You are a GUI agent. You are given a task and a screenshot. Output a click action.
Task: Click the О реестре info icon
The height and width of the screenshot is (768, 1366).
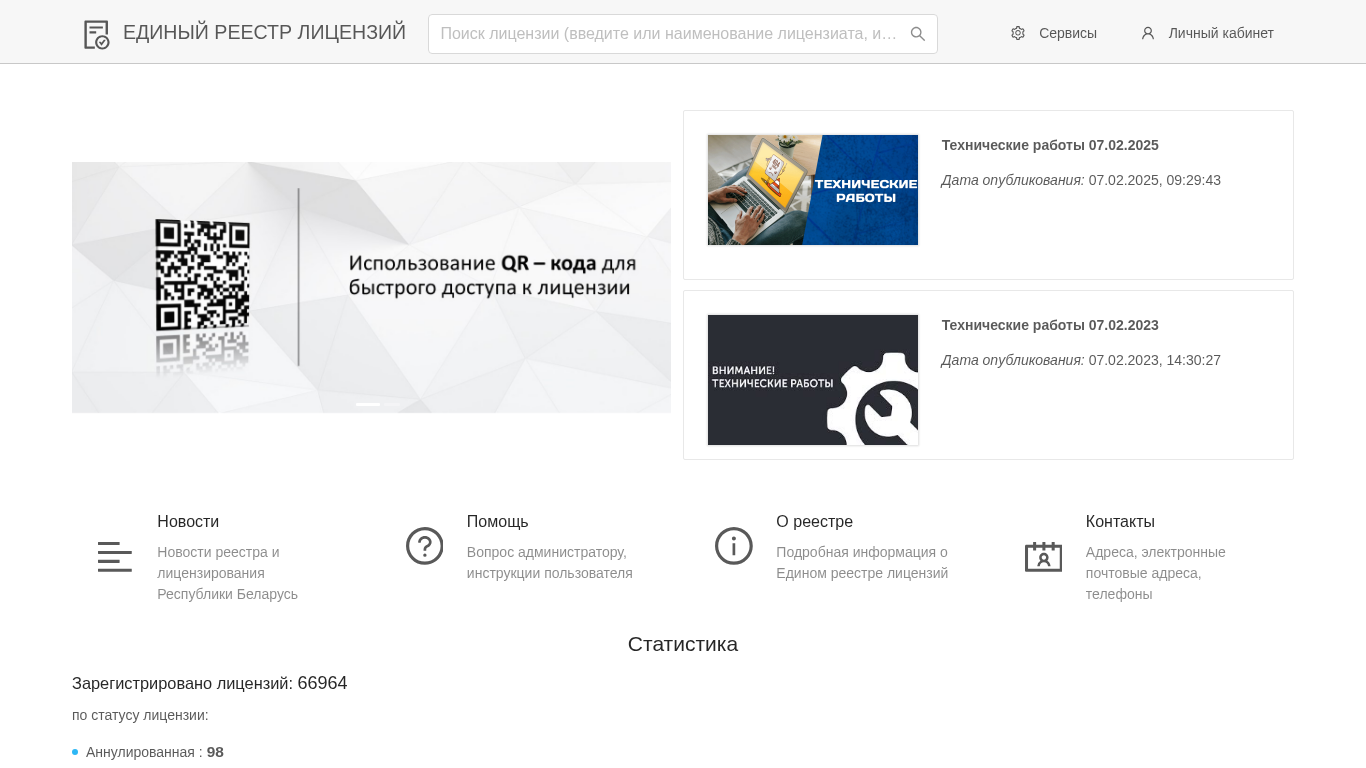[x=734, y=546]
